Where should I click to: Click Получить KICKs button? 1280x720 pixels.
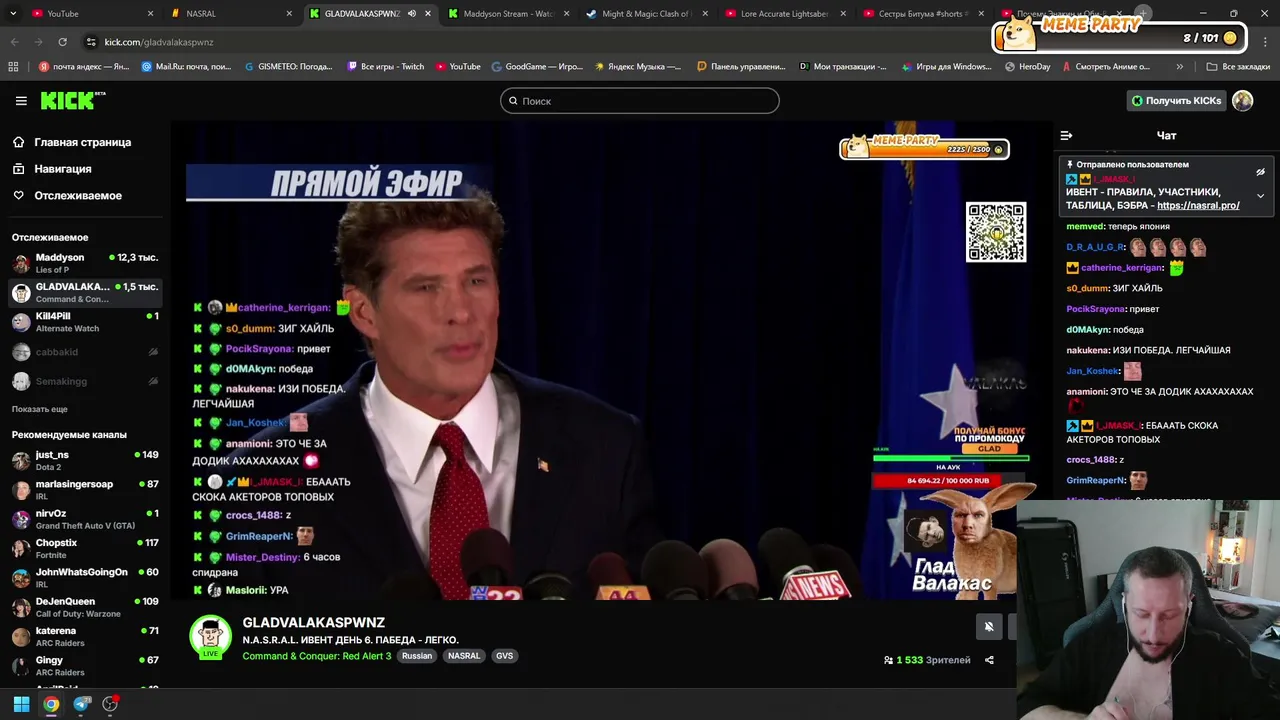[x=1176, y=100]
